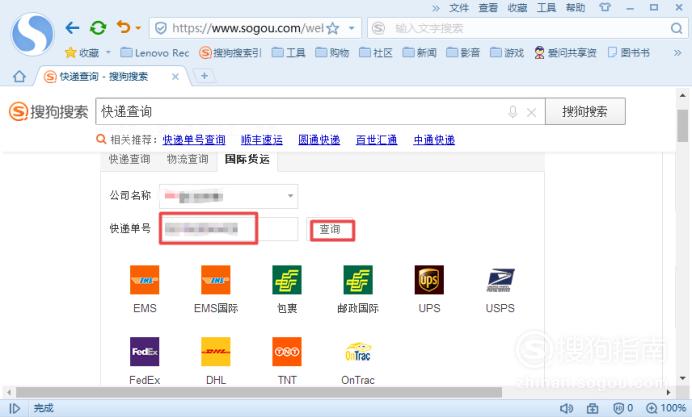Open the 搜狗搜索引 bookmark

(x=230, y=53)
